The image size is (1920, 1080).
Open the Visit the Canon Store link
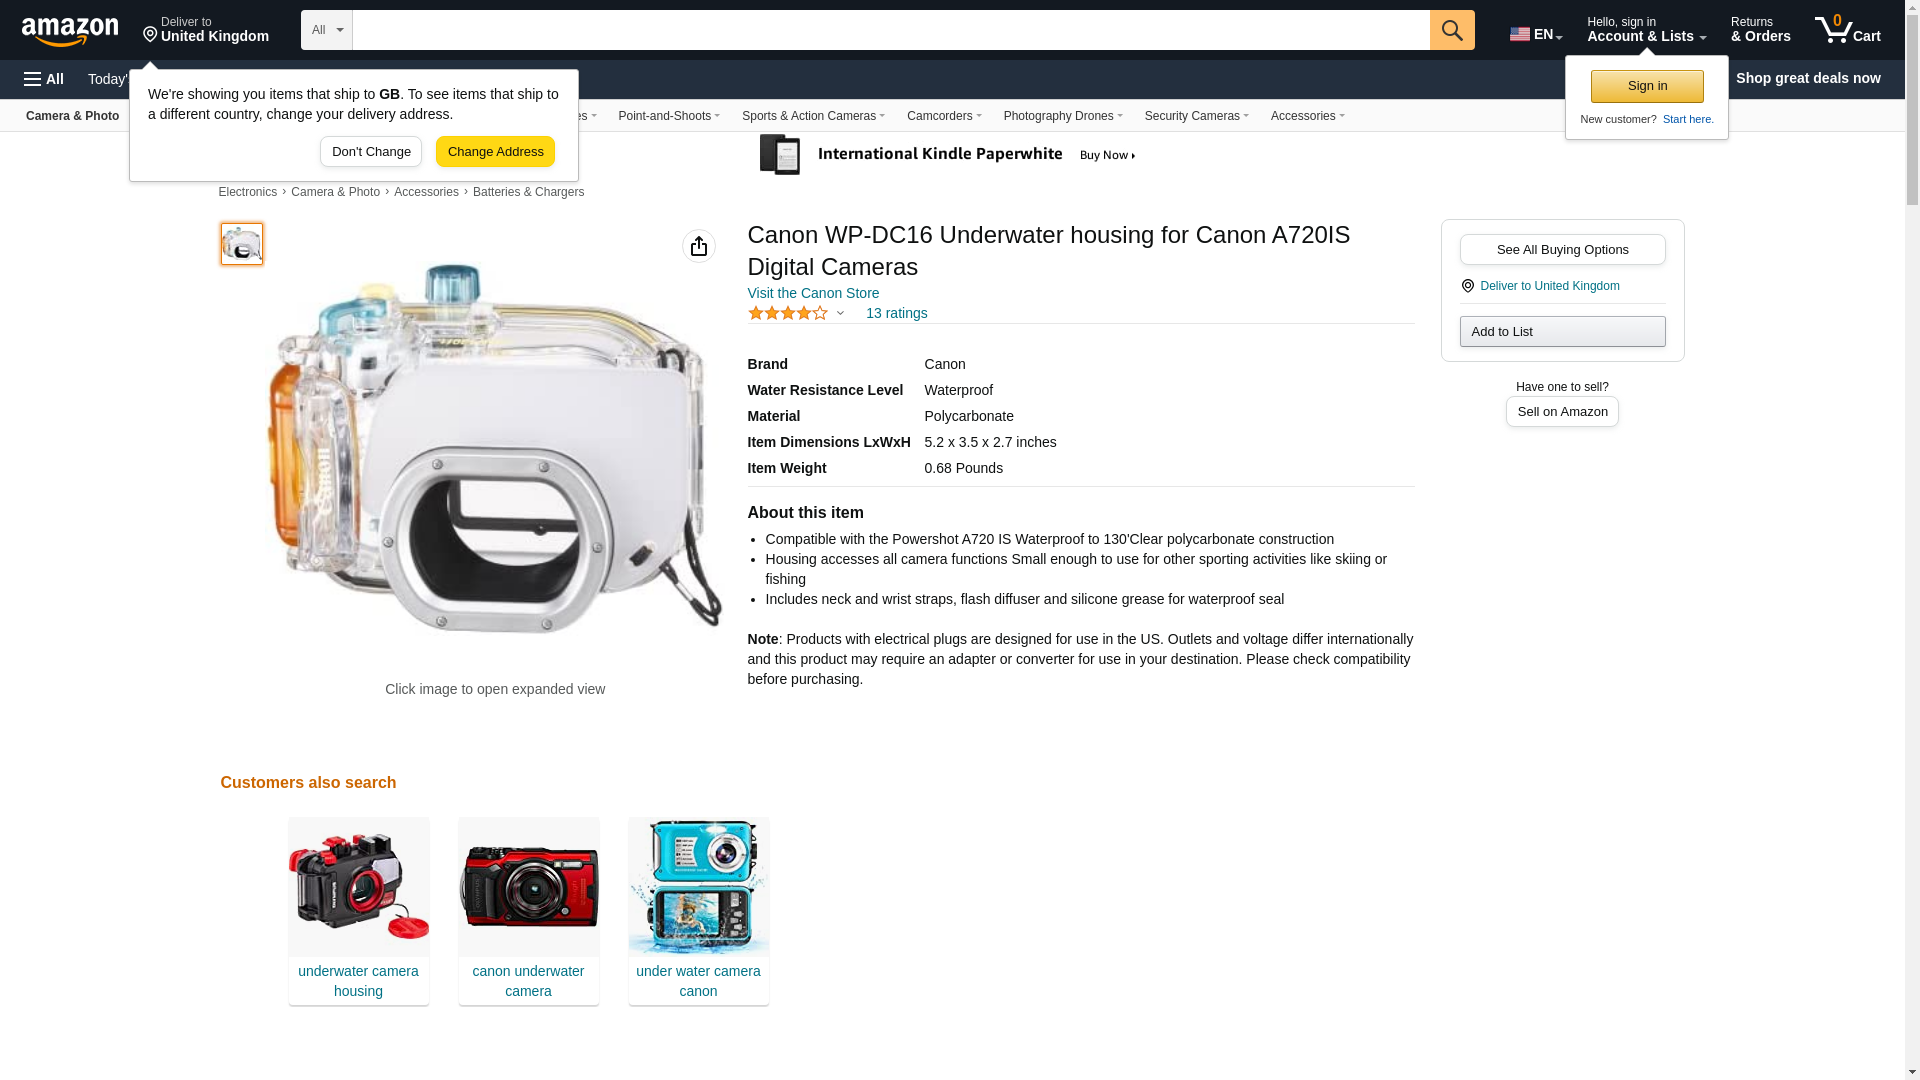(x=813, y=293)
